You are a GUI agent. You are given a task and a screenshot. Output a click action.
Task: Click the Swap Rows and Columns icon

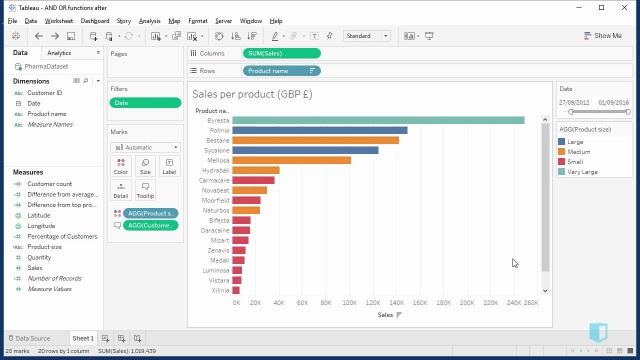[x=219, y=36]
